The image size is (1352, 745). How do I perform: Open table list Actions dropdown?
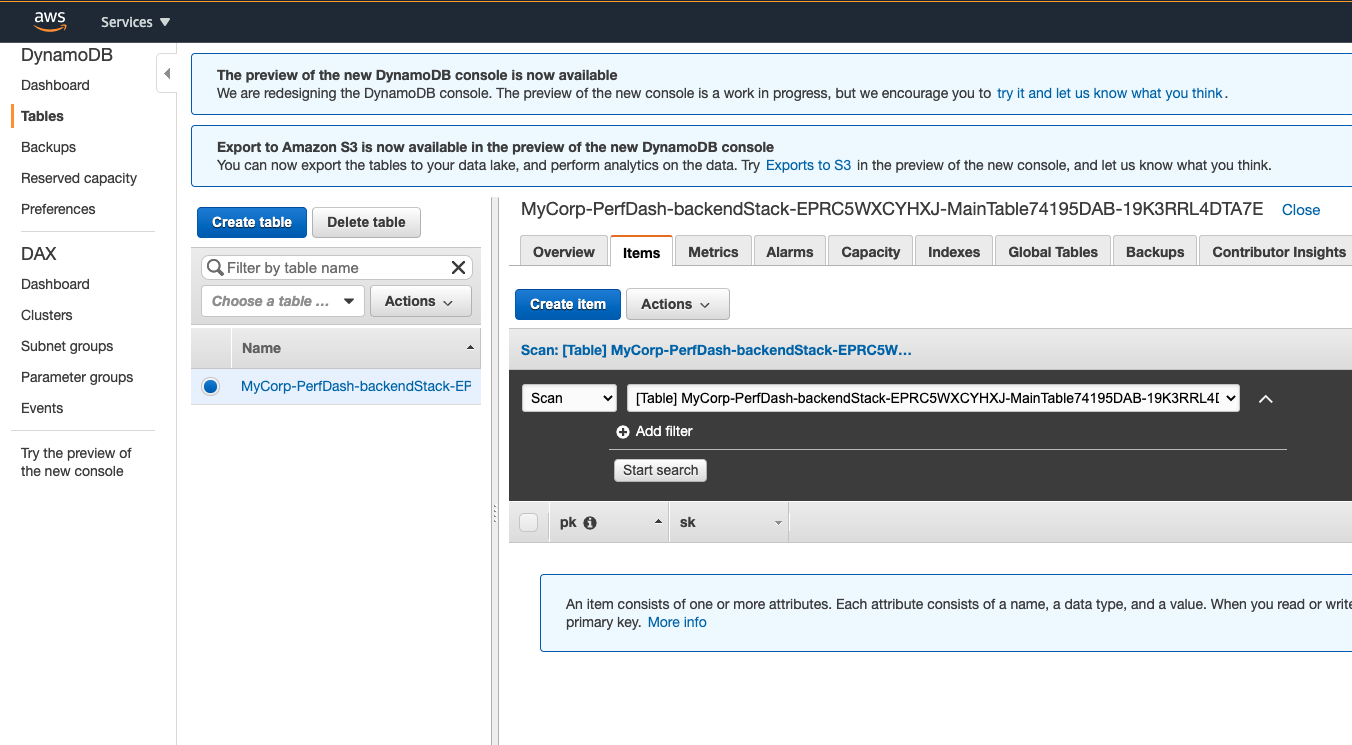tap(420, 301)
